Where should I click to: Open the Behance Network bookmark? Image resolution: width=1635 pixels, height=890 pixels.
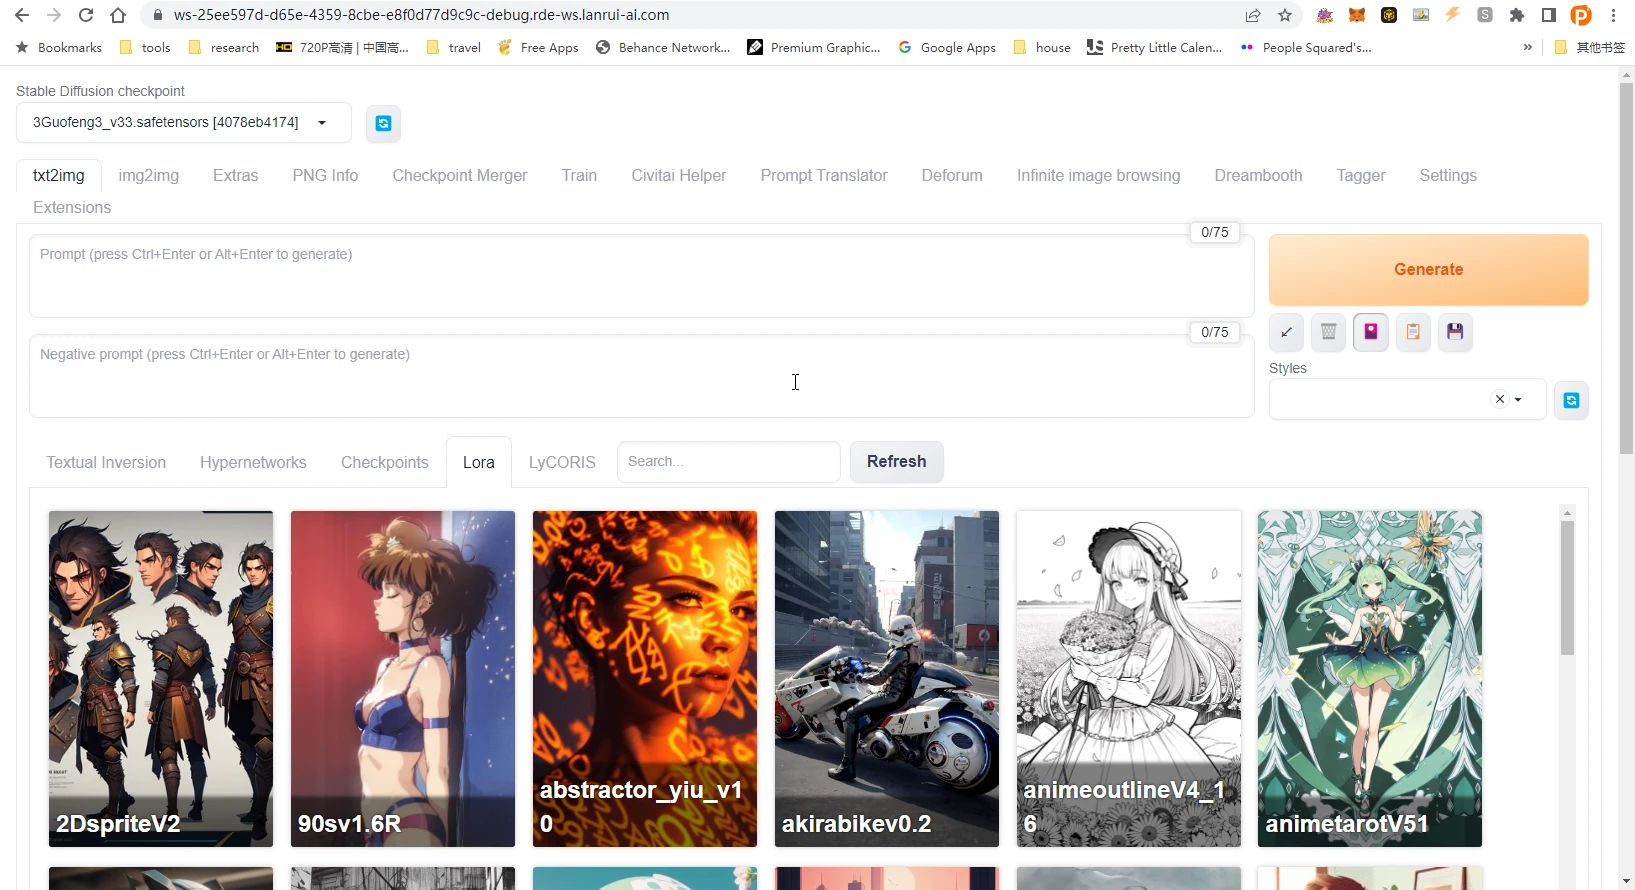point(663,47)
